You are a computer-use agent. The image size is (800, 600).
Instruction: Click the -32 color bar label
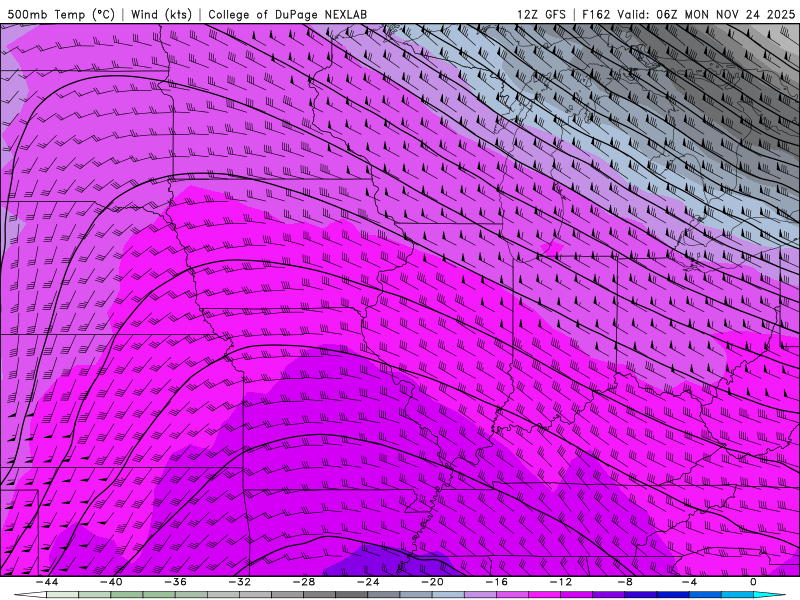239,582
